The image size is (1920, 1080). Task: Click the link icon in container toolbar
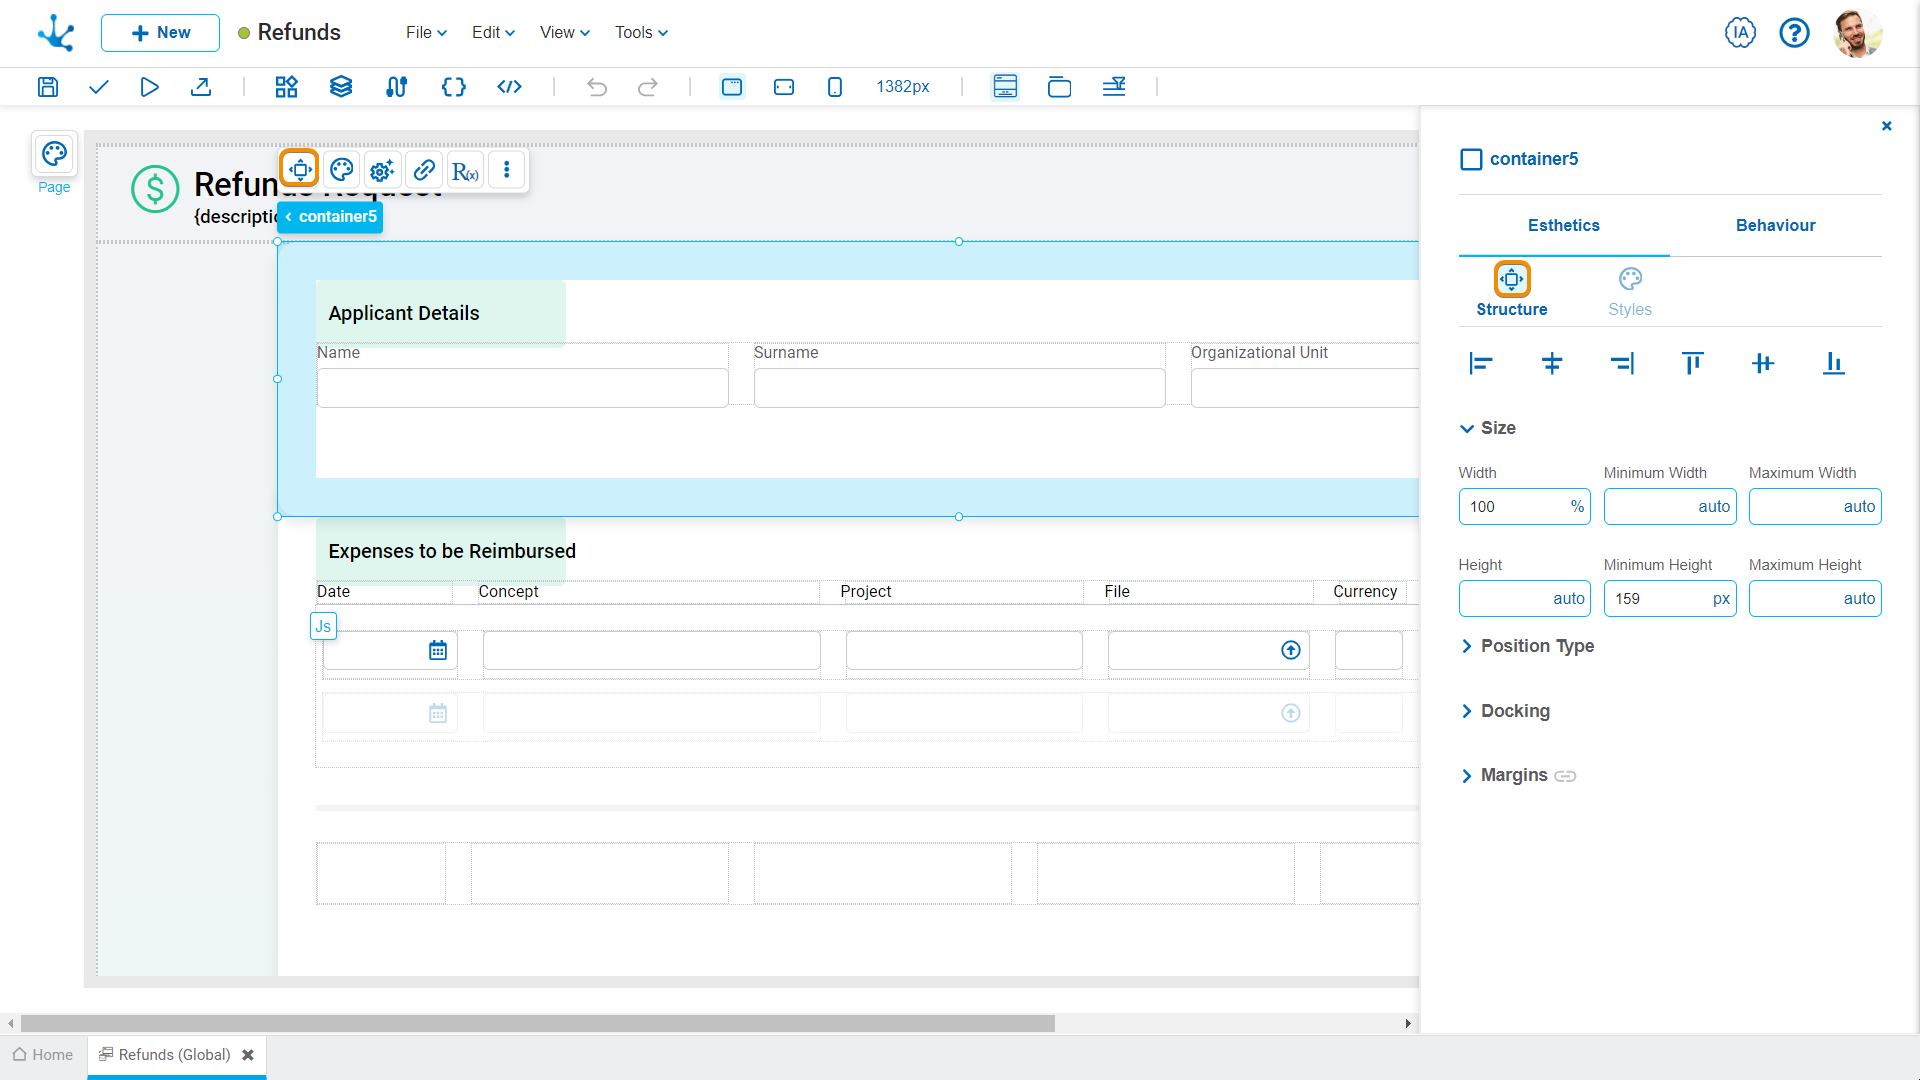point(424,170)
